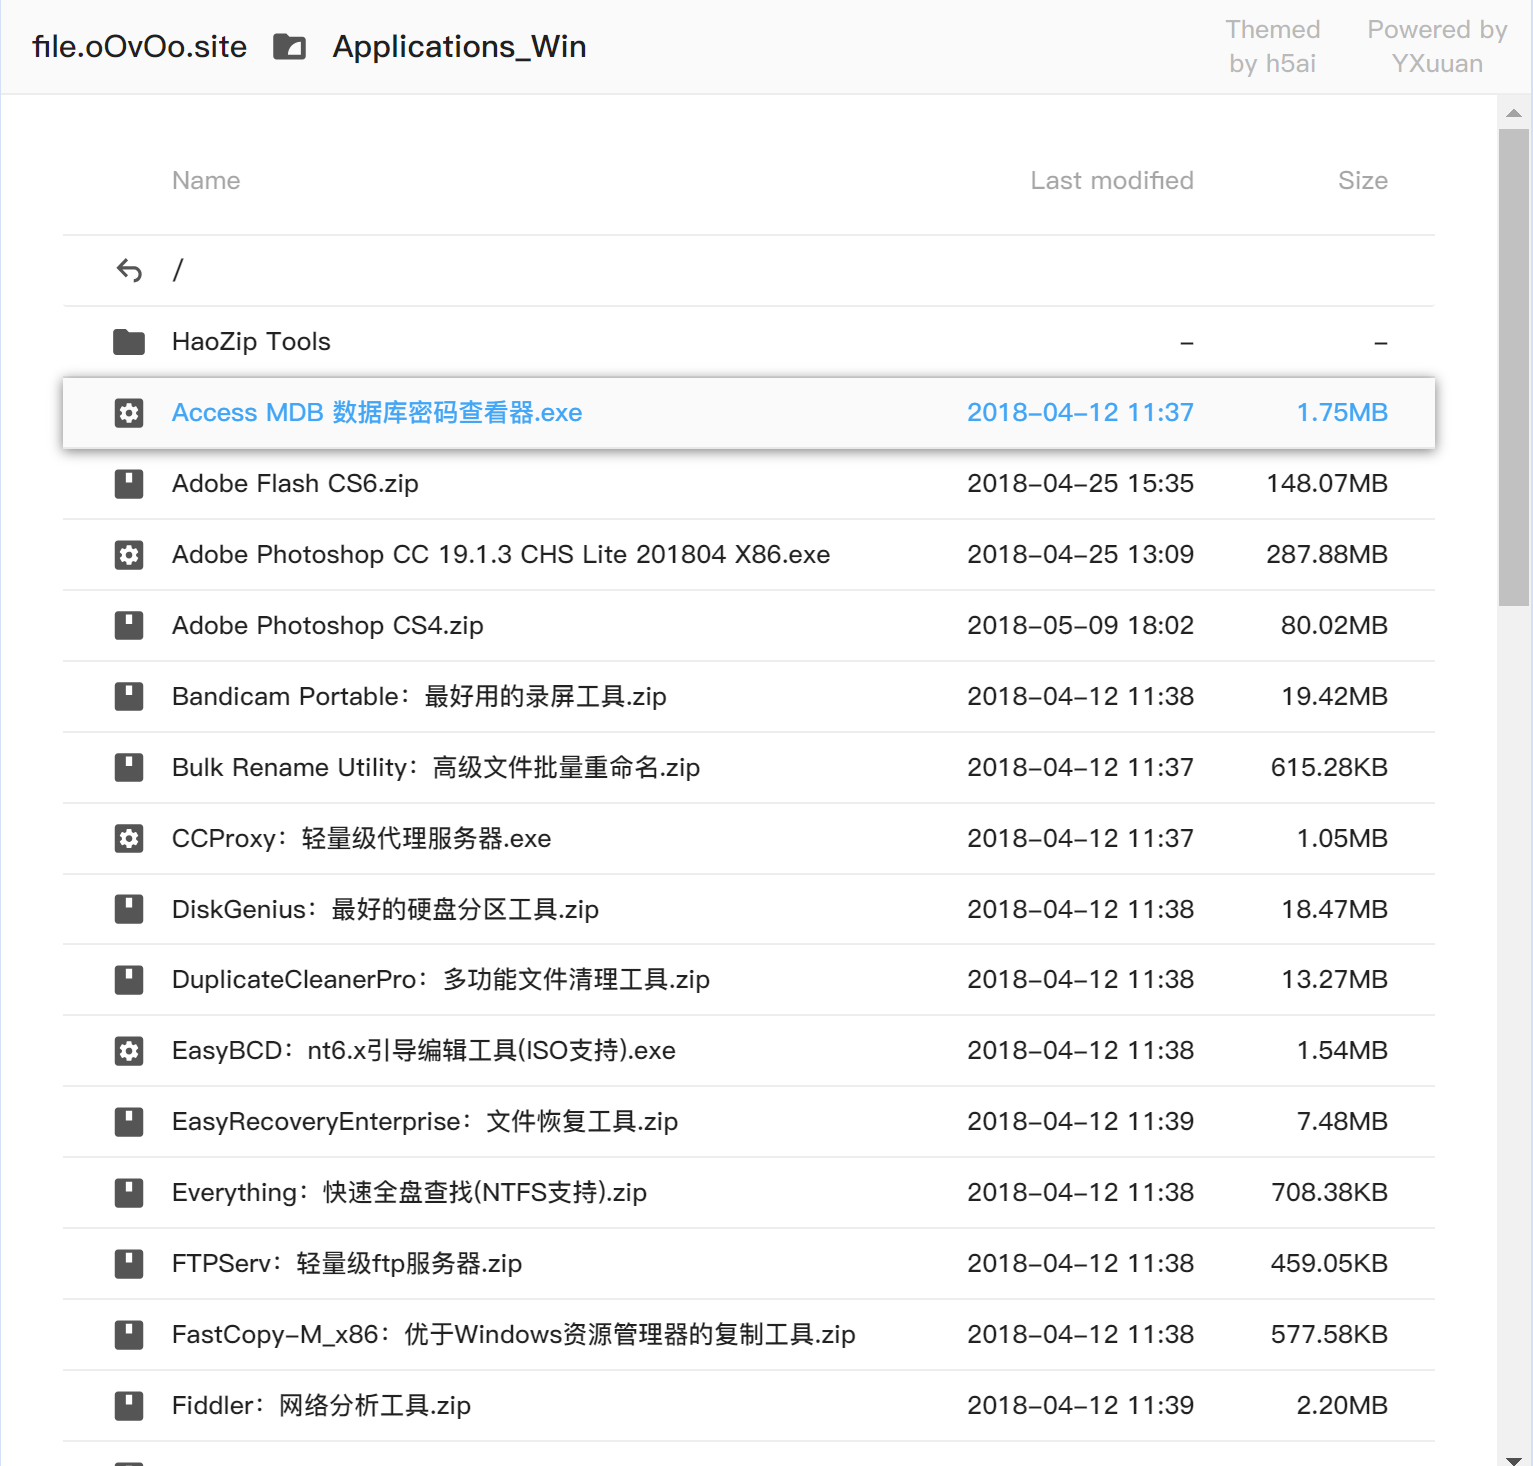
Task: Click the zip icon beside Bandicam Portable
Action: tap(129, 697)
